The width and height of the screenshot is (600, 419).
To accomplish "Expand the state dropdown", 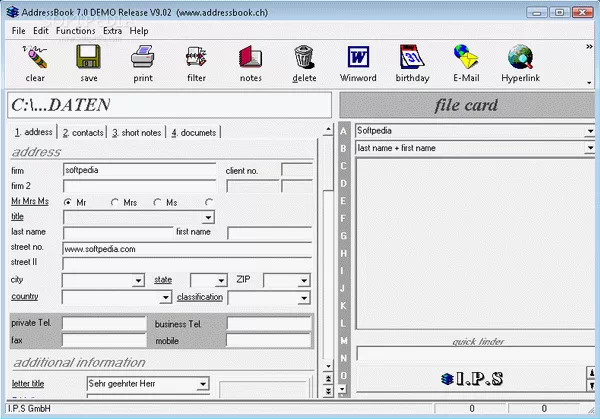I will [x=221, y=280].
